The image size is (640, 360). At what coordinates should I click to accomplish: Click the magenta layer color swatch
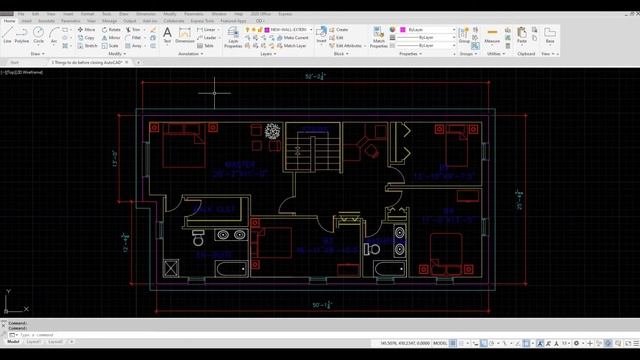(267, 30)
